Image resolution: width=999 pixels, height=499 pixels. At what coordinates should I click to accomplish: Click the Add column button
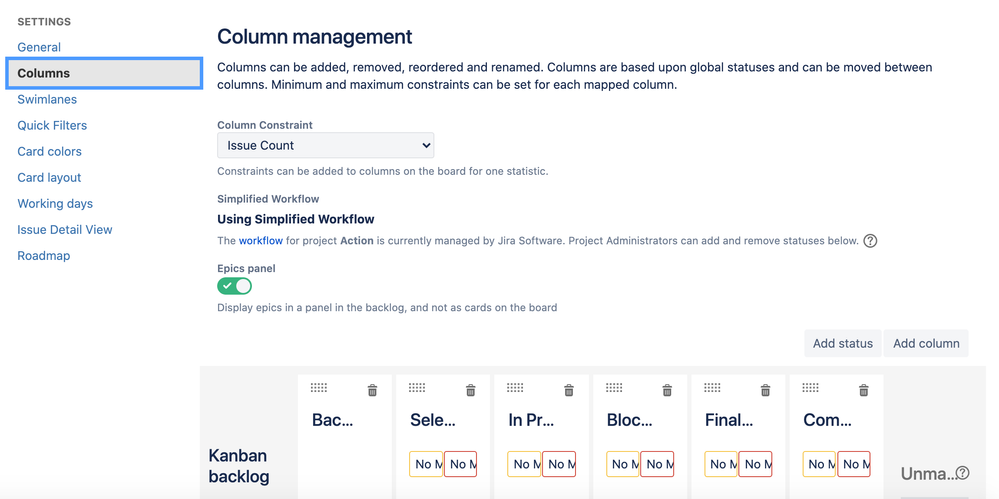926,343
